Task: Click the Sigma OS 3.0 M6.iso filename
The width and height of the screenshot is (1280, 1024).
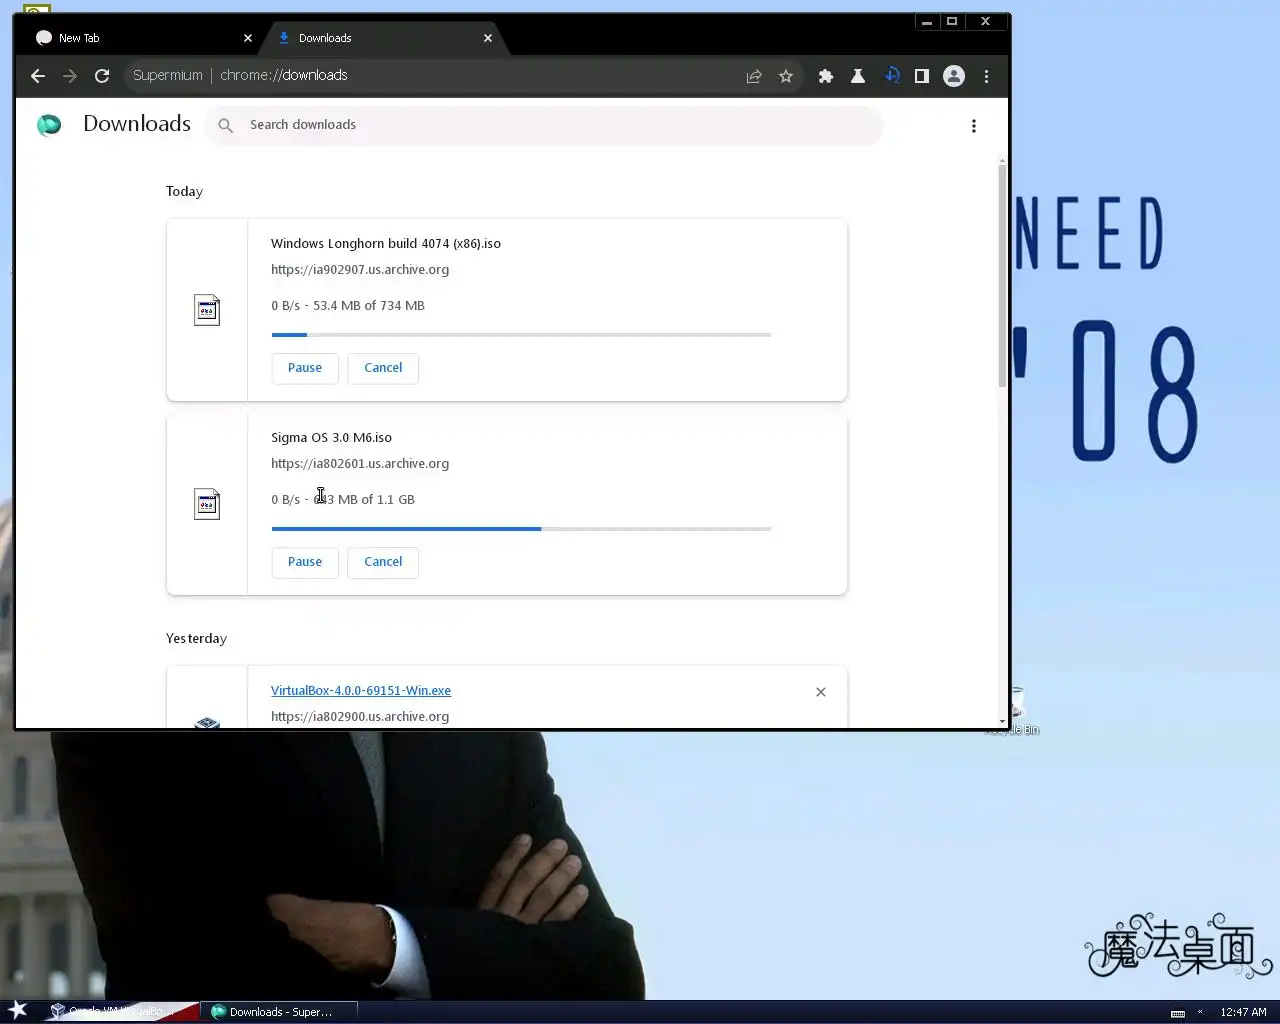Action: coord(331,438)
